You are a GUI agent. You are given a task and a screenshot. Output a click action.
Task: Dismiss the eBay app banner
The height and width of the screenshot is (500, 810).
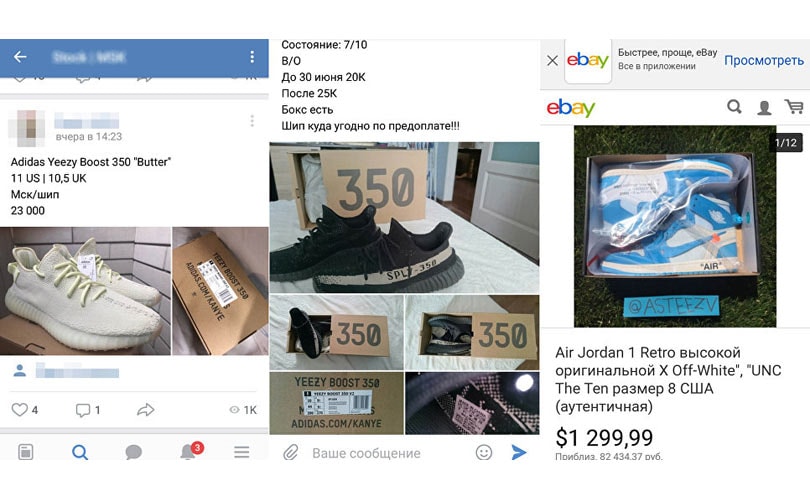click(552, 60)
